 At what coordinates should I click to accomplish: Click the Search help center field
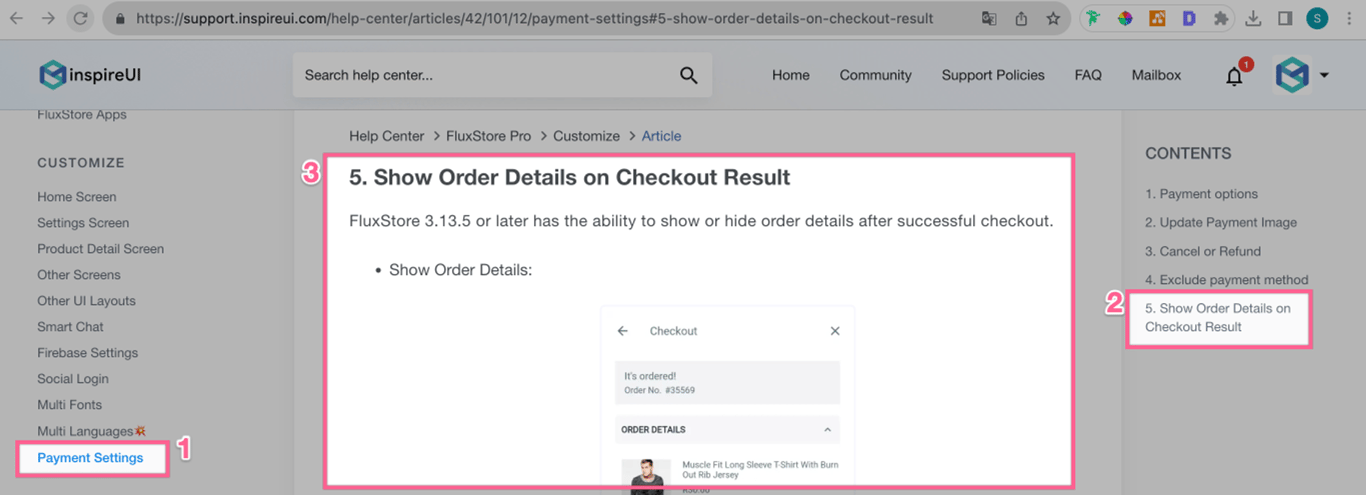[502, 75]
